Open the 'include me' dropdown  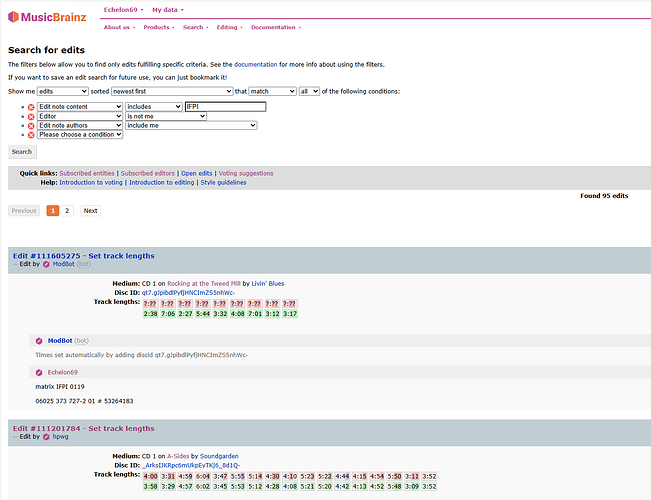pos(191,125)
